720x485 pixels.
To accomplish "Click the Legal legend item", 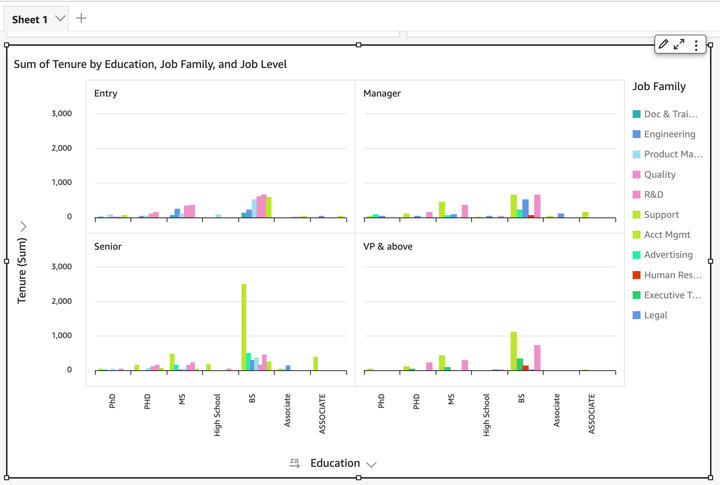I will (655, 315).
